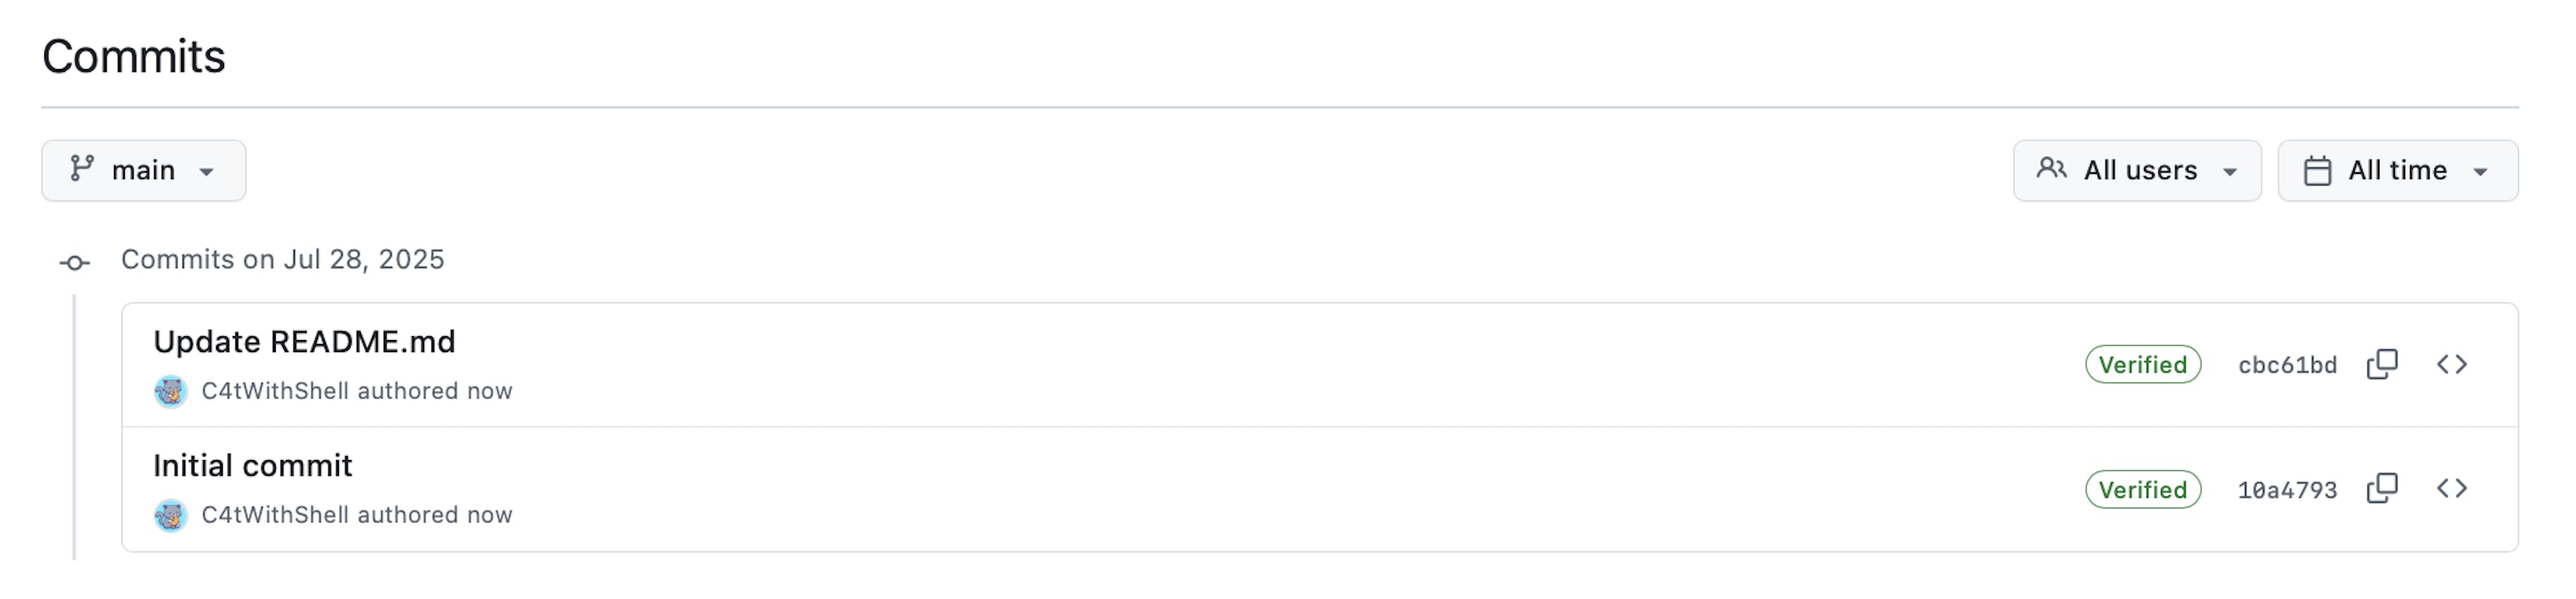Open commit hash cbc61bd
2576x599 pixels.
[2287, 366]
